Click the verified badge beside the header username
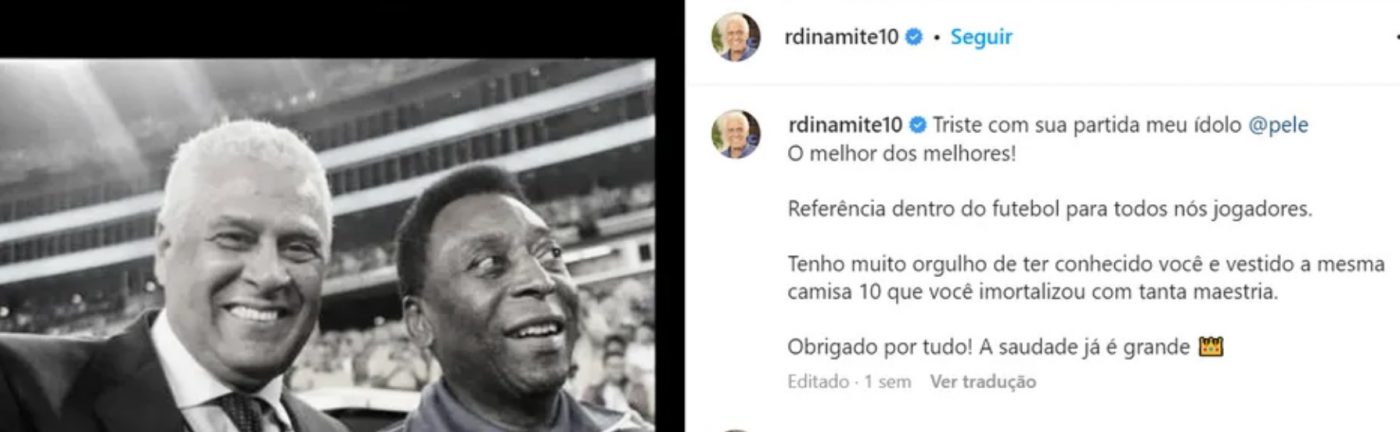The image size is (1400, 432). (x=913, y=37)
